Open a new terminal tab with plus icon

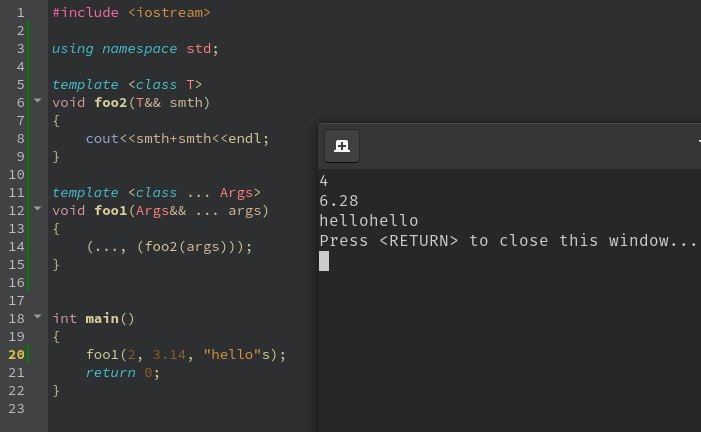click(x=342, y=146)
